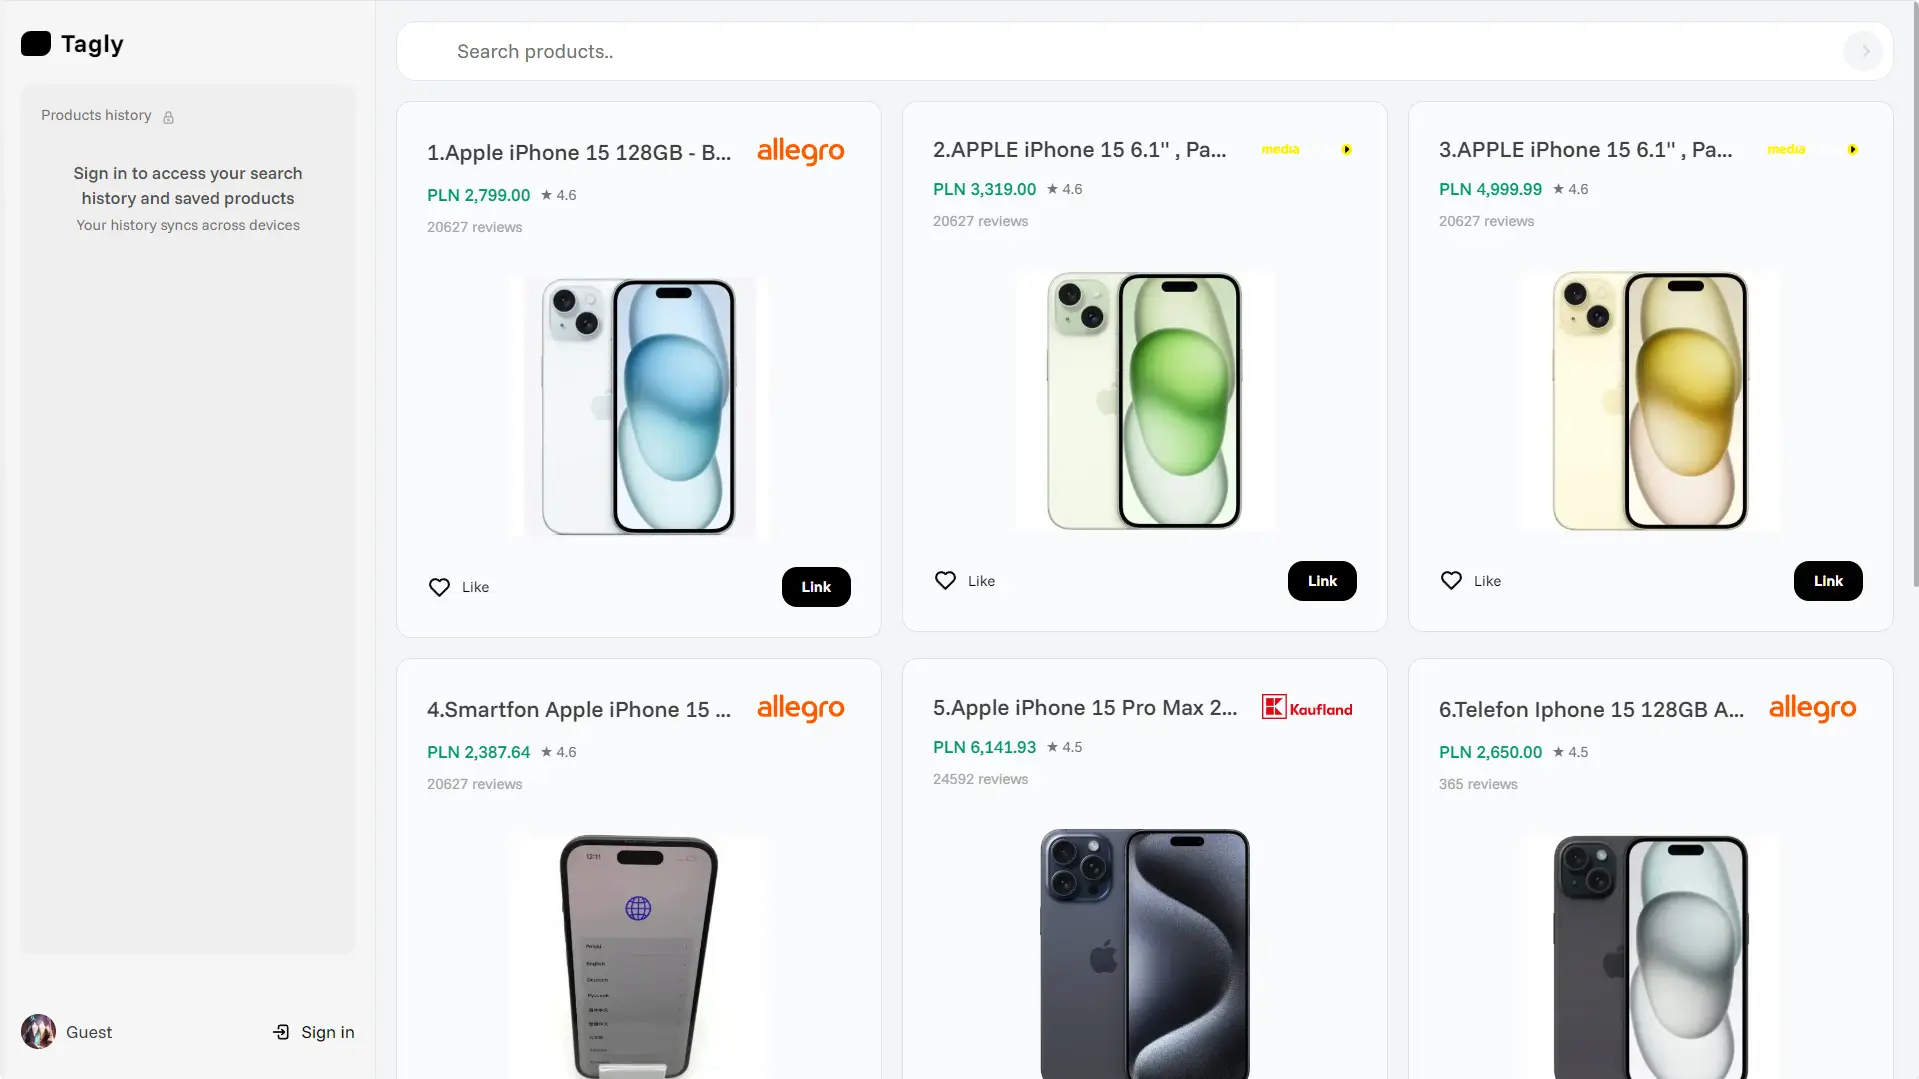
Task: Click the allegro logo on product 6
Action: tap(1812, 708)
